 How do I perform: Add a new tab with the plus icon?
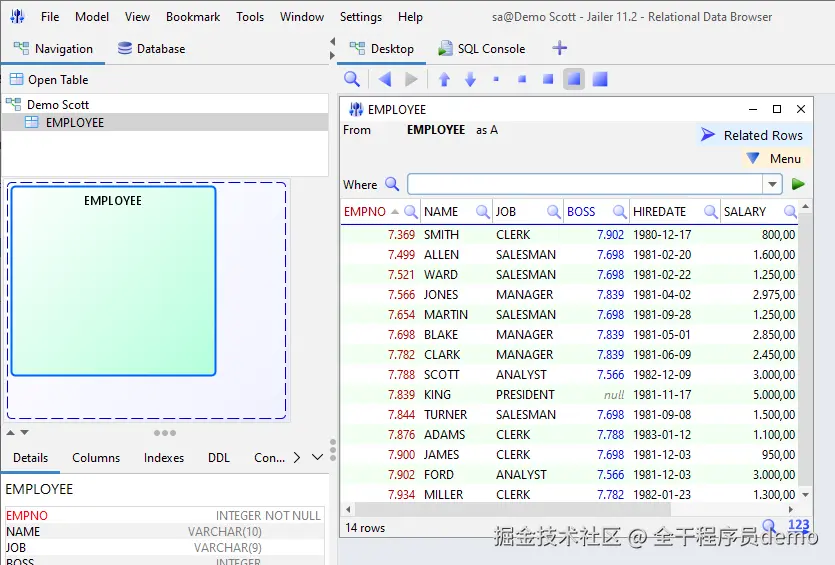560,48
